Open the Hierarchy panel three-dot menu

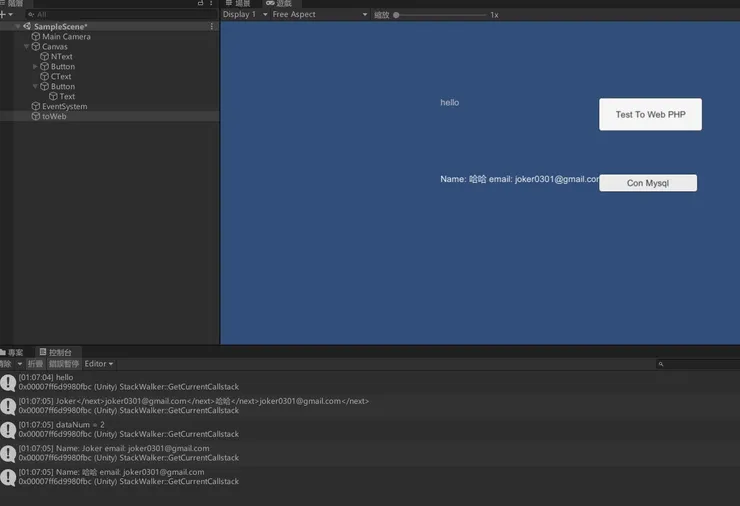[211, 3]
